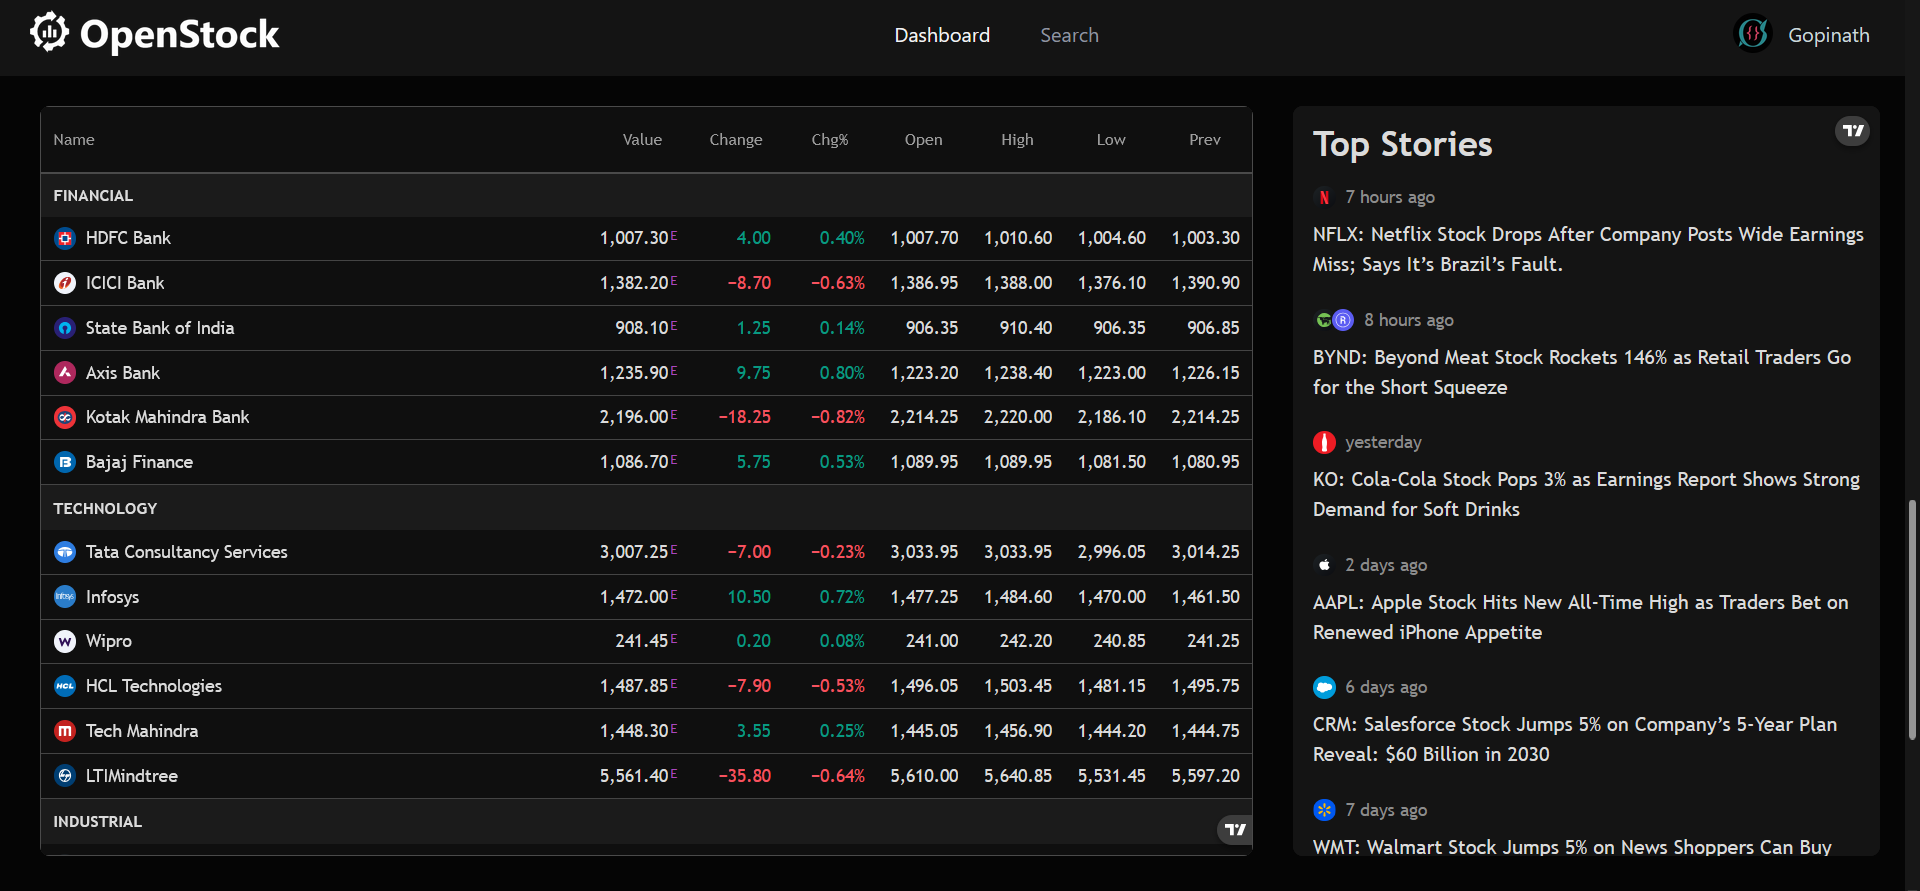The width and height of the screenshot is (1920, 891).
Task: Click the Low column header
Action: point(1111,140)
